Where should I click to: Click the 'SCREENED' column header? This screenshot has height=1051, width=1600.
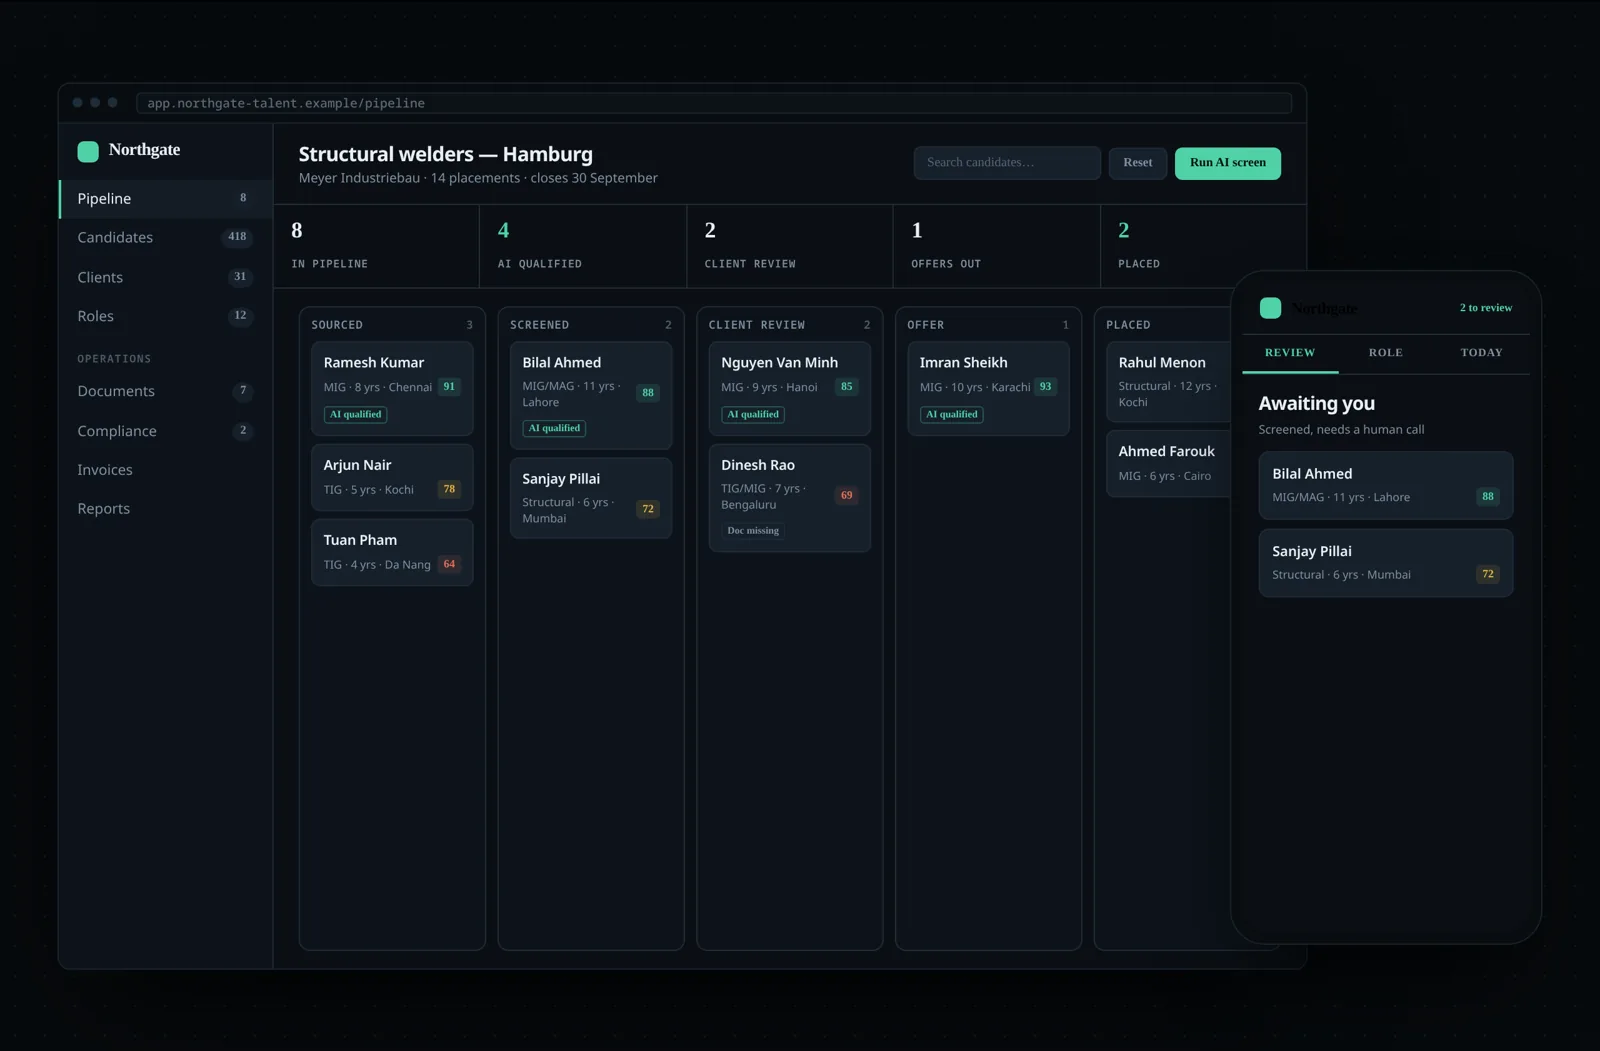tap(539, 325)
